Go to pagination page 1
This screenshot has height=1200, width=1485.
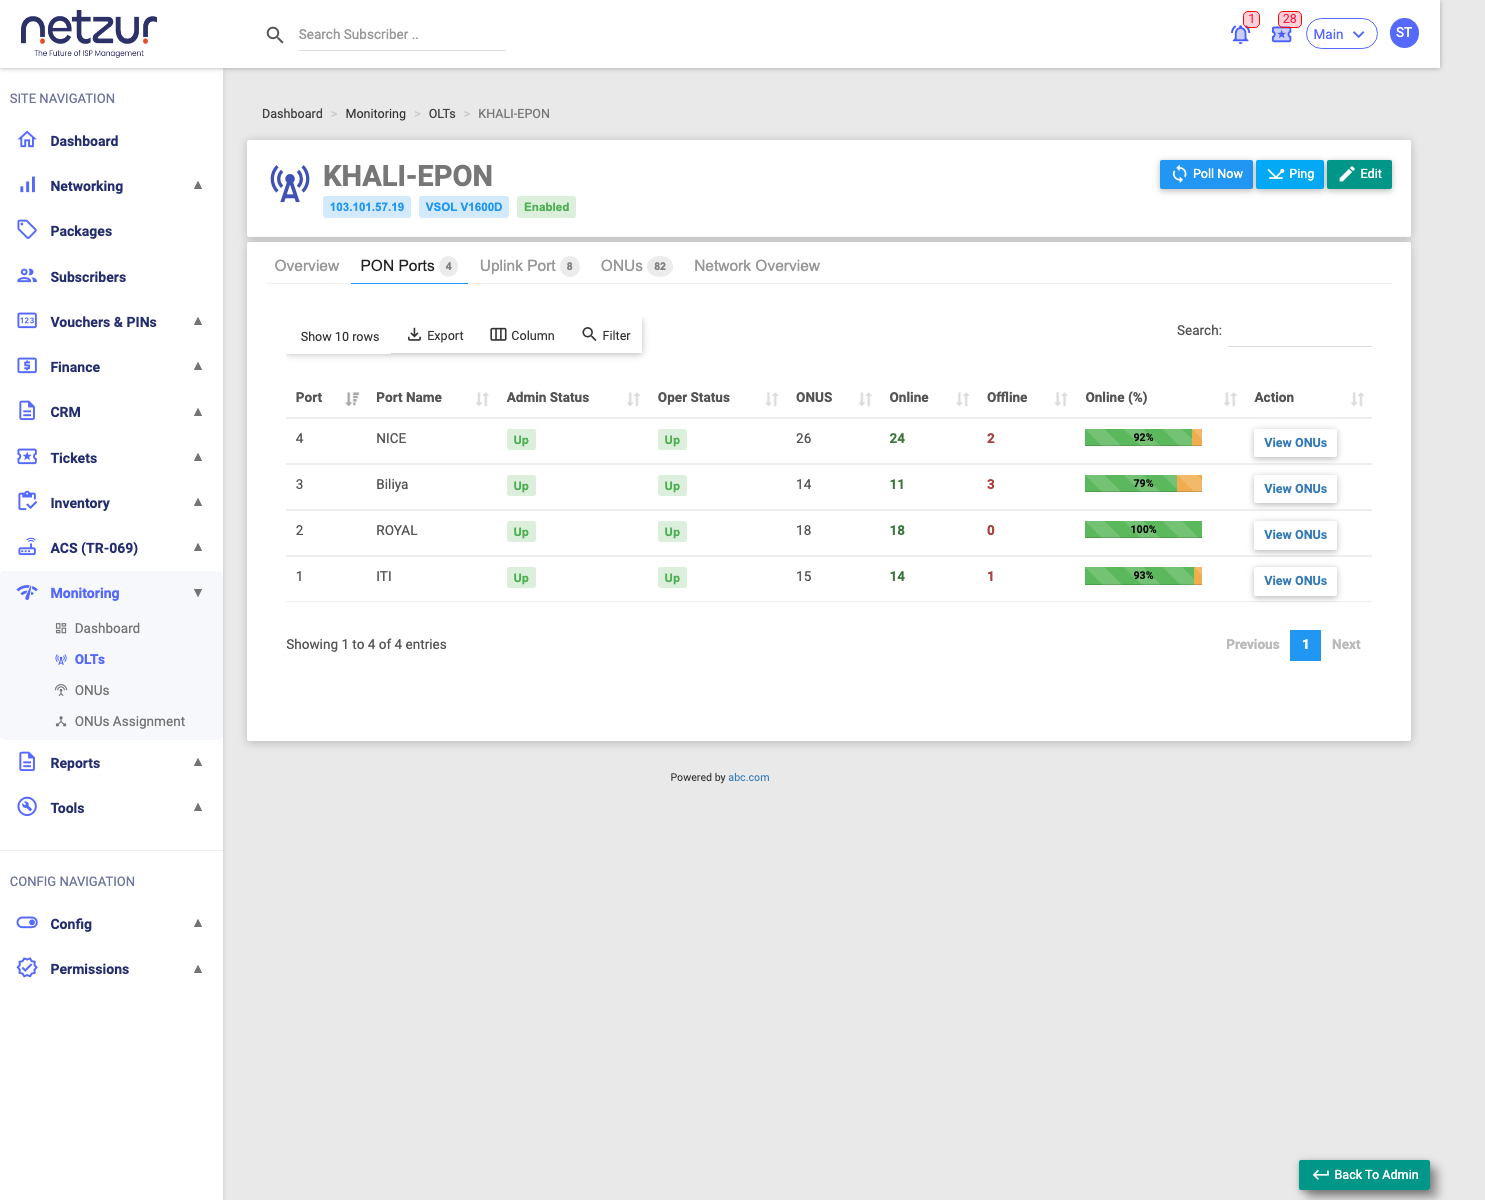click(1305, 645)
